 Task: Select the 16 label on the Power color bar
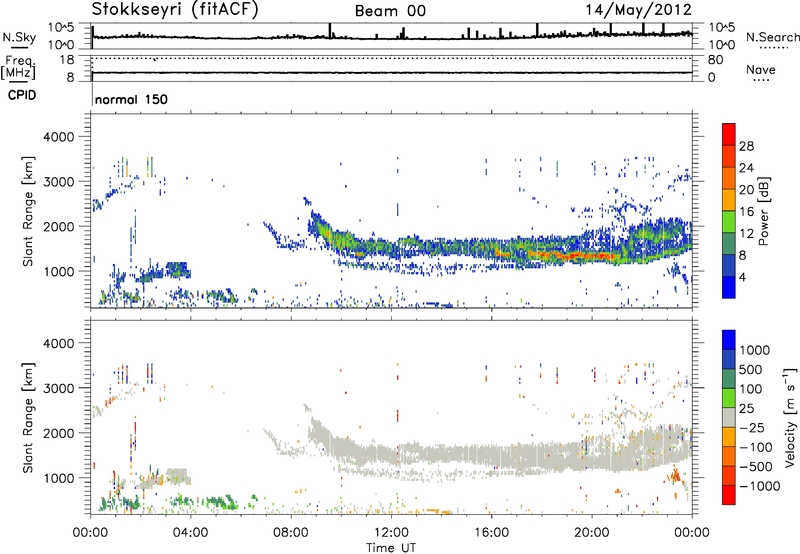coord(746,212)
